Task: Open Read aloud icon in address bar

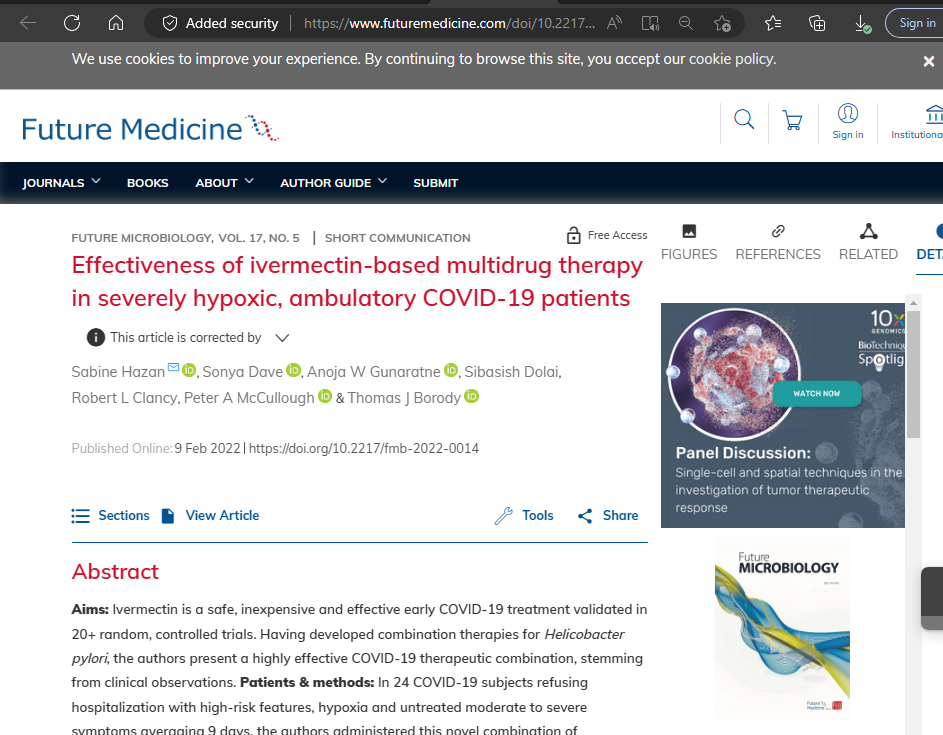Action: (x=614, y=23)
